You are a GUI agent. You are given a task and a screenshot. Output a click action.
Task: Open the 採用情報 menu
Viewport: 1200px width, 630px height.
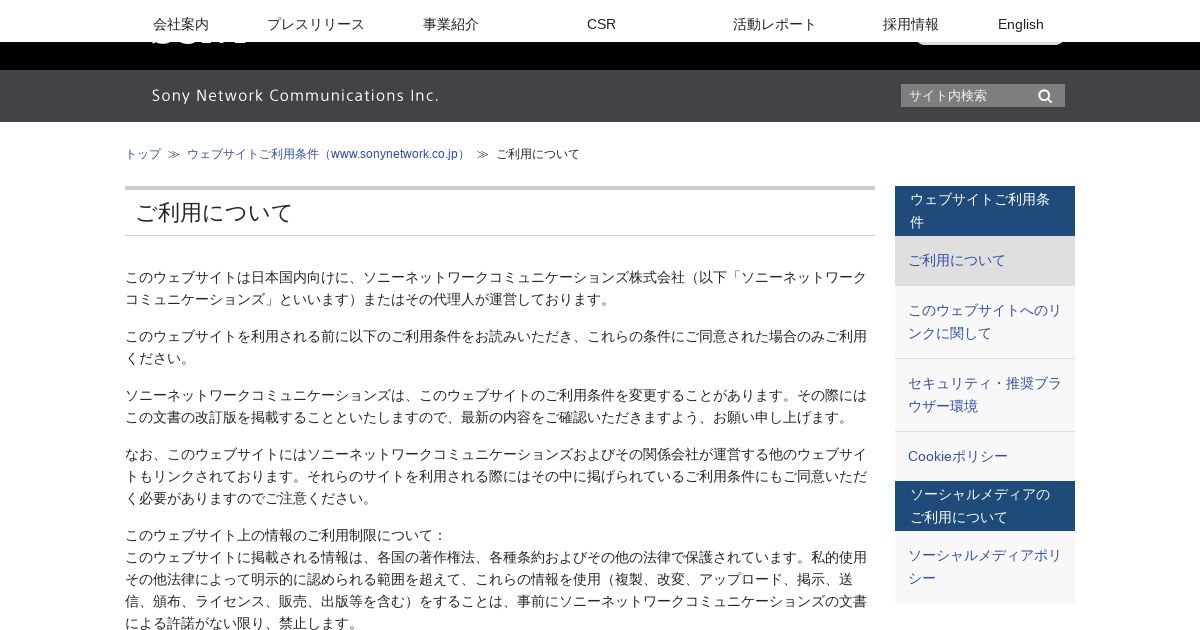911,24
